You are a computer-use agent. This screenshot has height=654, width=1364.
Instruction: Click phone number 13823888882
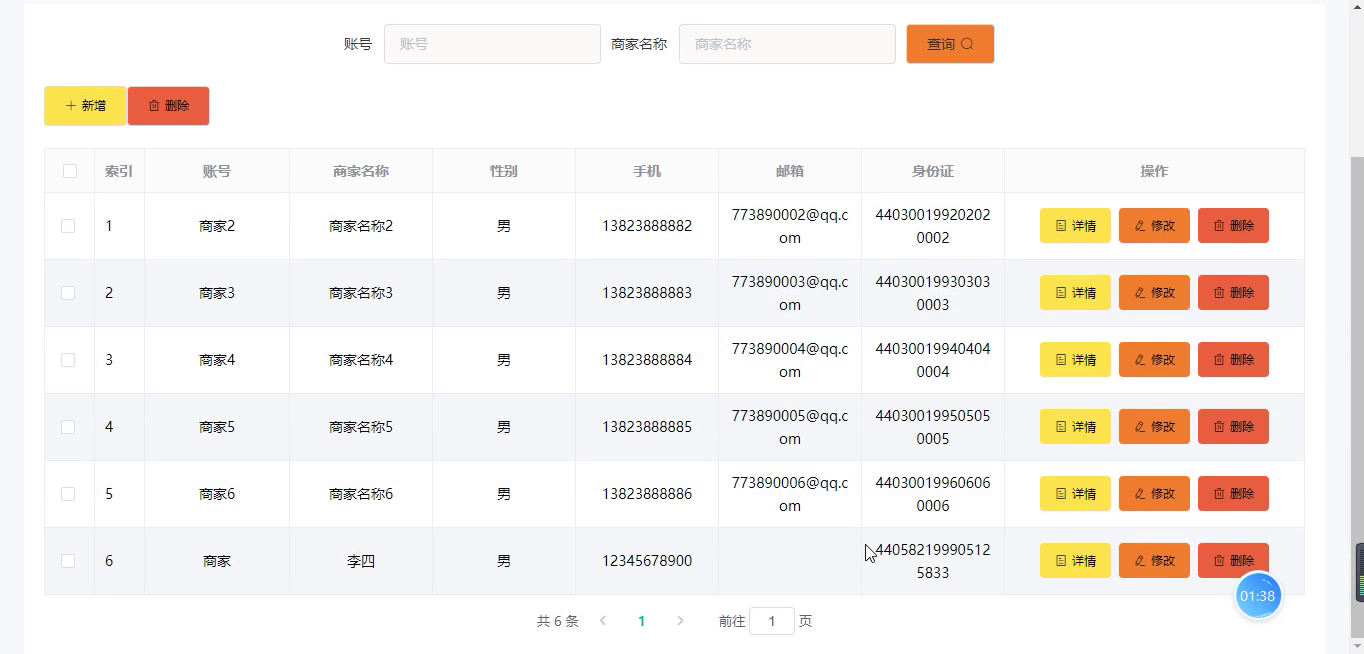pos(647,226)
